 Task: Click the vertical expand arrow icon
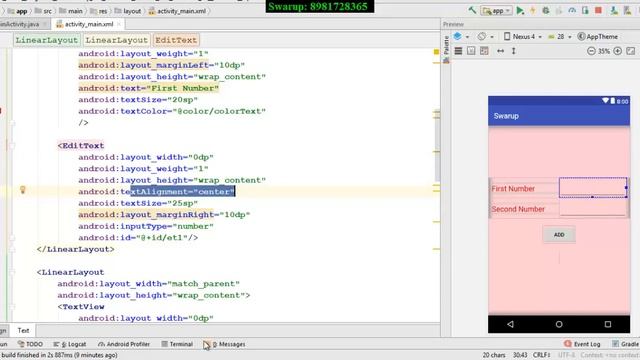513,51
